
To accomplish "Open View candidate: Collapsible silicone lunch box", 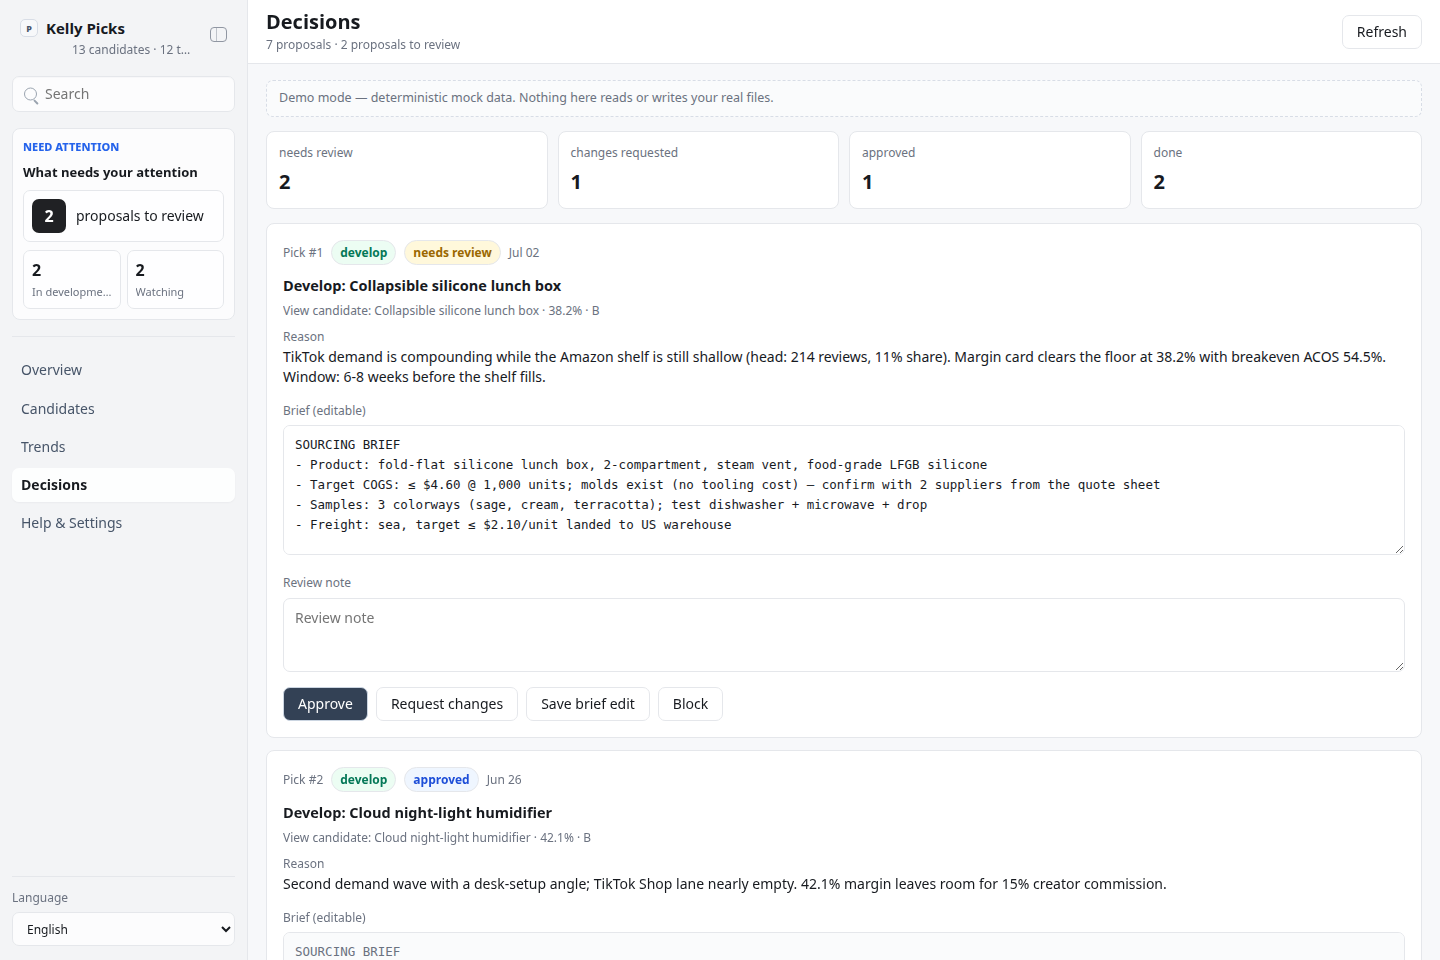I will (x=441, y=311).
